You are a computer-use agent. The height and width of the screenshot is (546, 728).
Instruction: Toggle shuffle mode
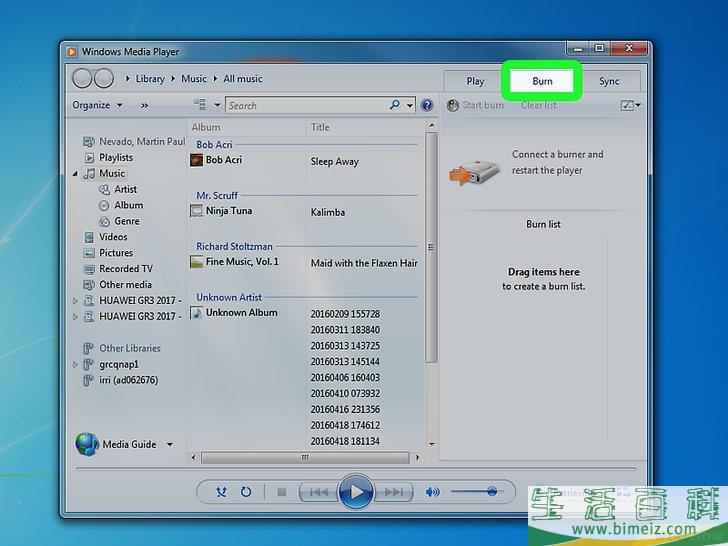click(x=221, y=492)
